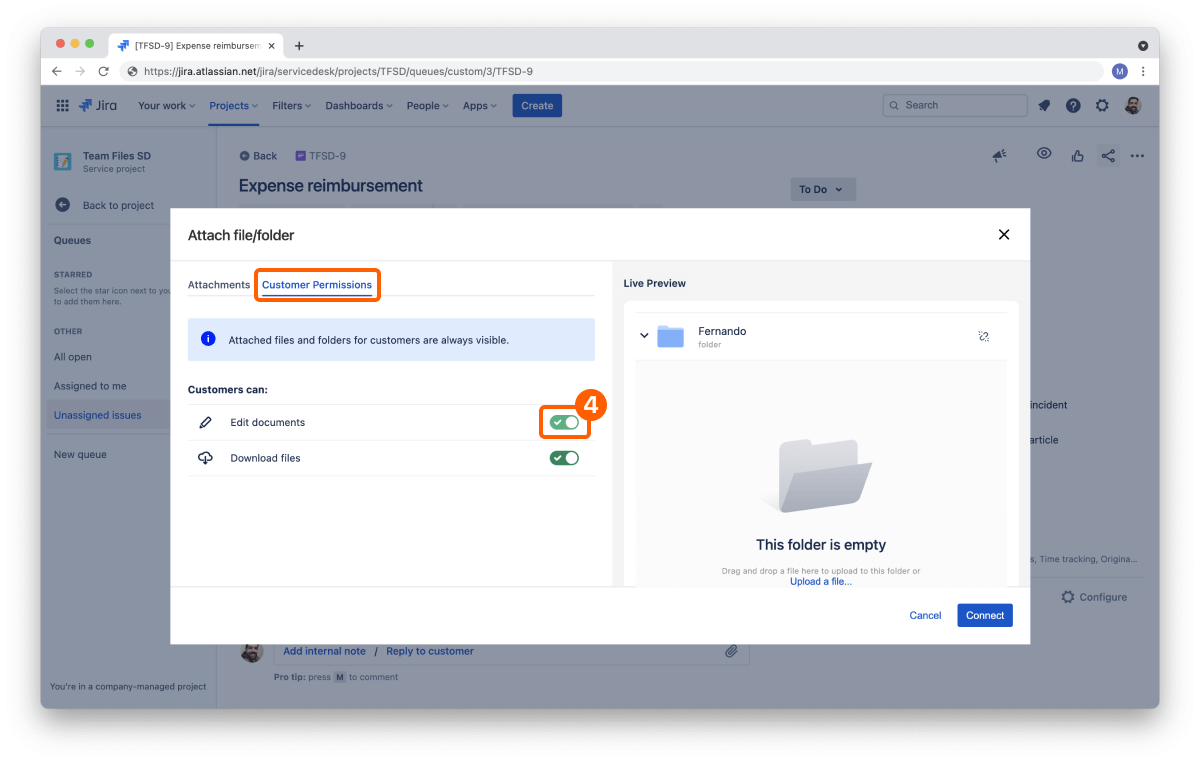Click the Back button above issue title
1200x762 pixels.
click(258, 156)
